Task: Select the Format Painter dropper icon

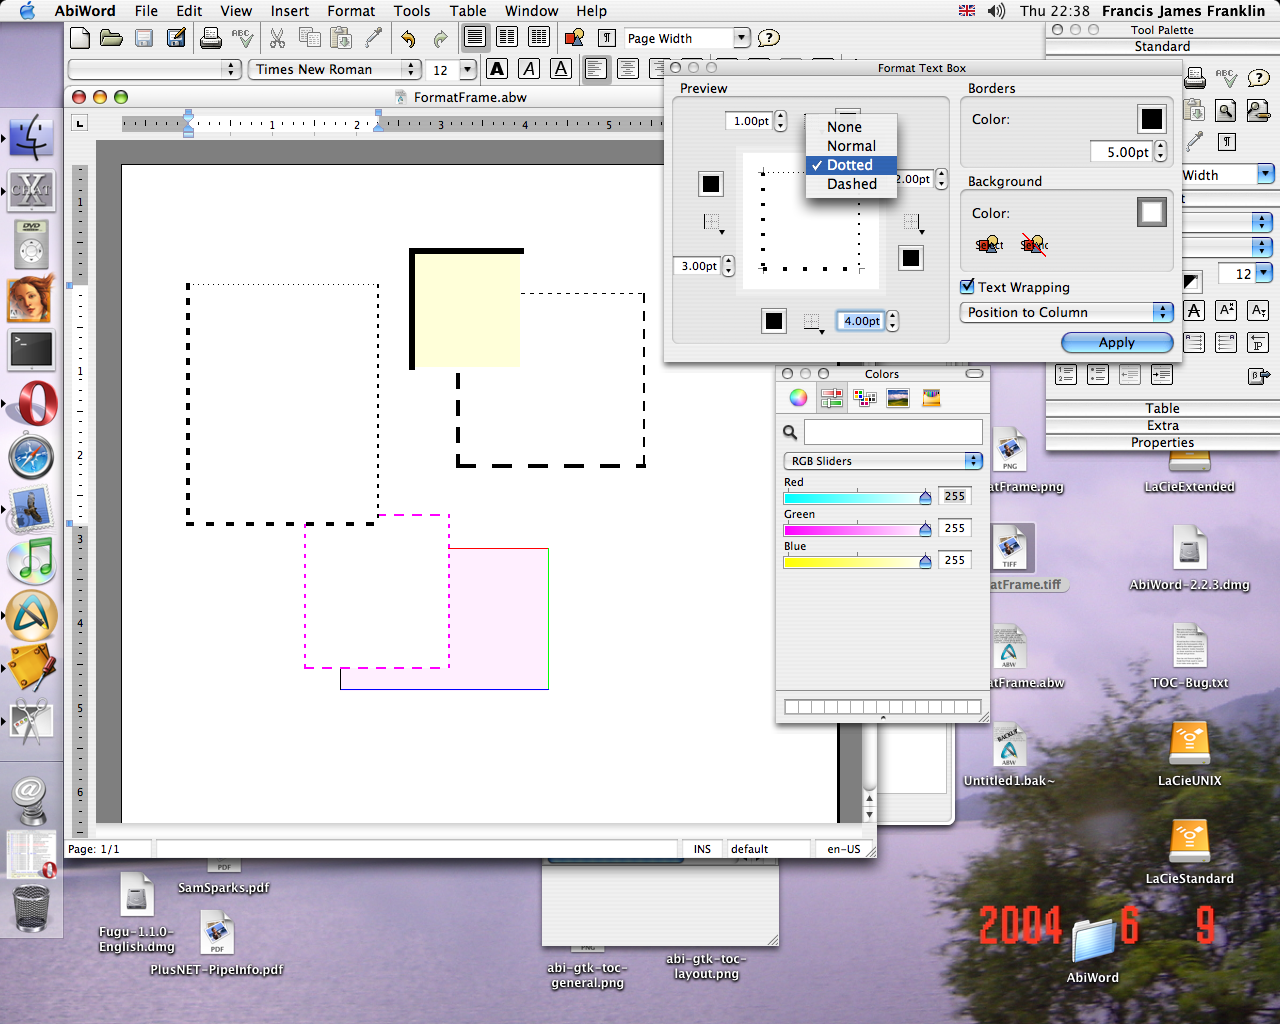Action: point(374,38)
